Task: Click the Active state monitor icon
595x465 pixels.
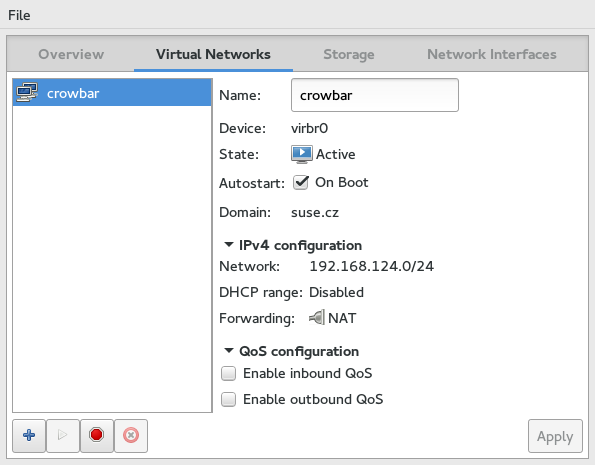Action: (x=302, y=154)
